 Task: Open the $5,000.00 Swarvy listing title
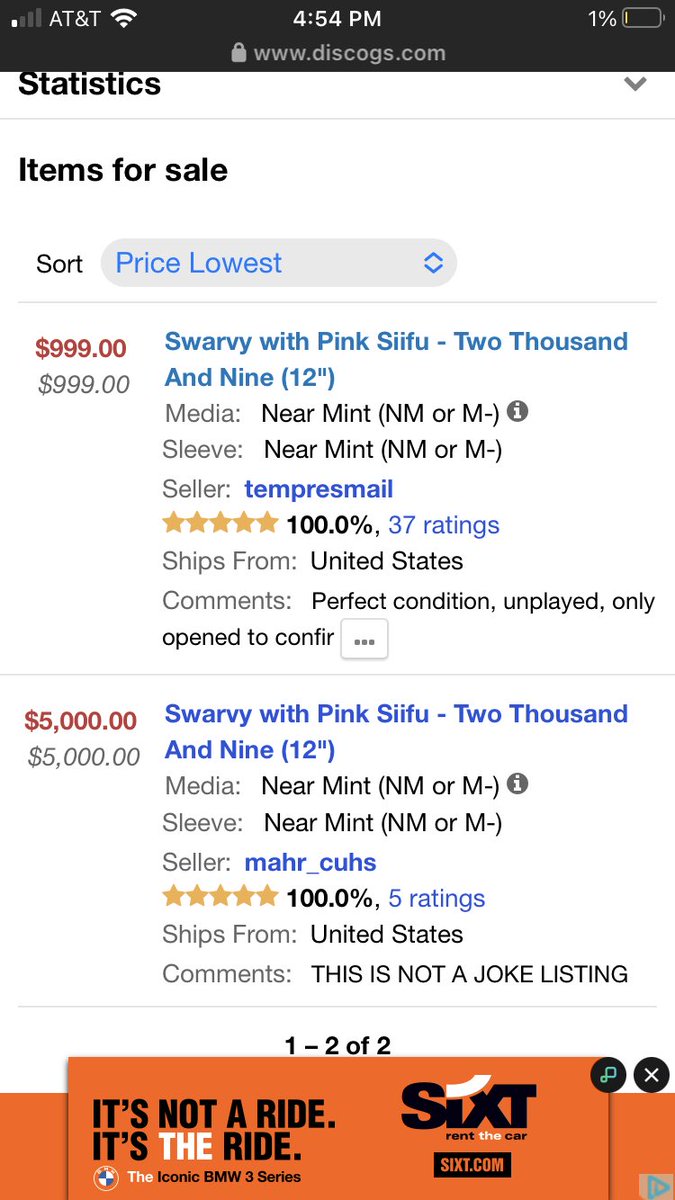(x=396, y=732)
